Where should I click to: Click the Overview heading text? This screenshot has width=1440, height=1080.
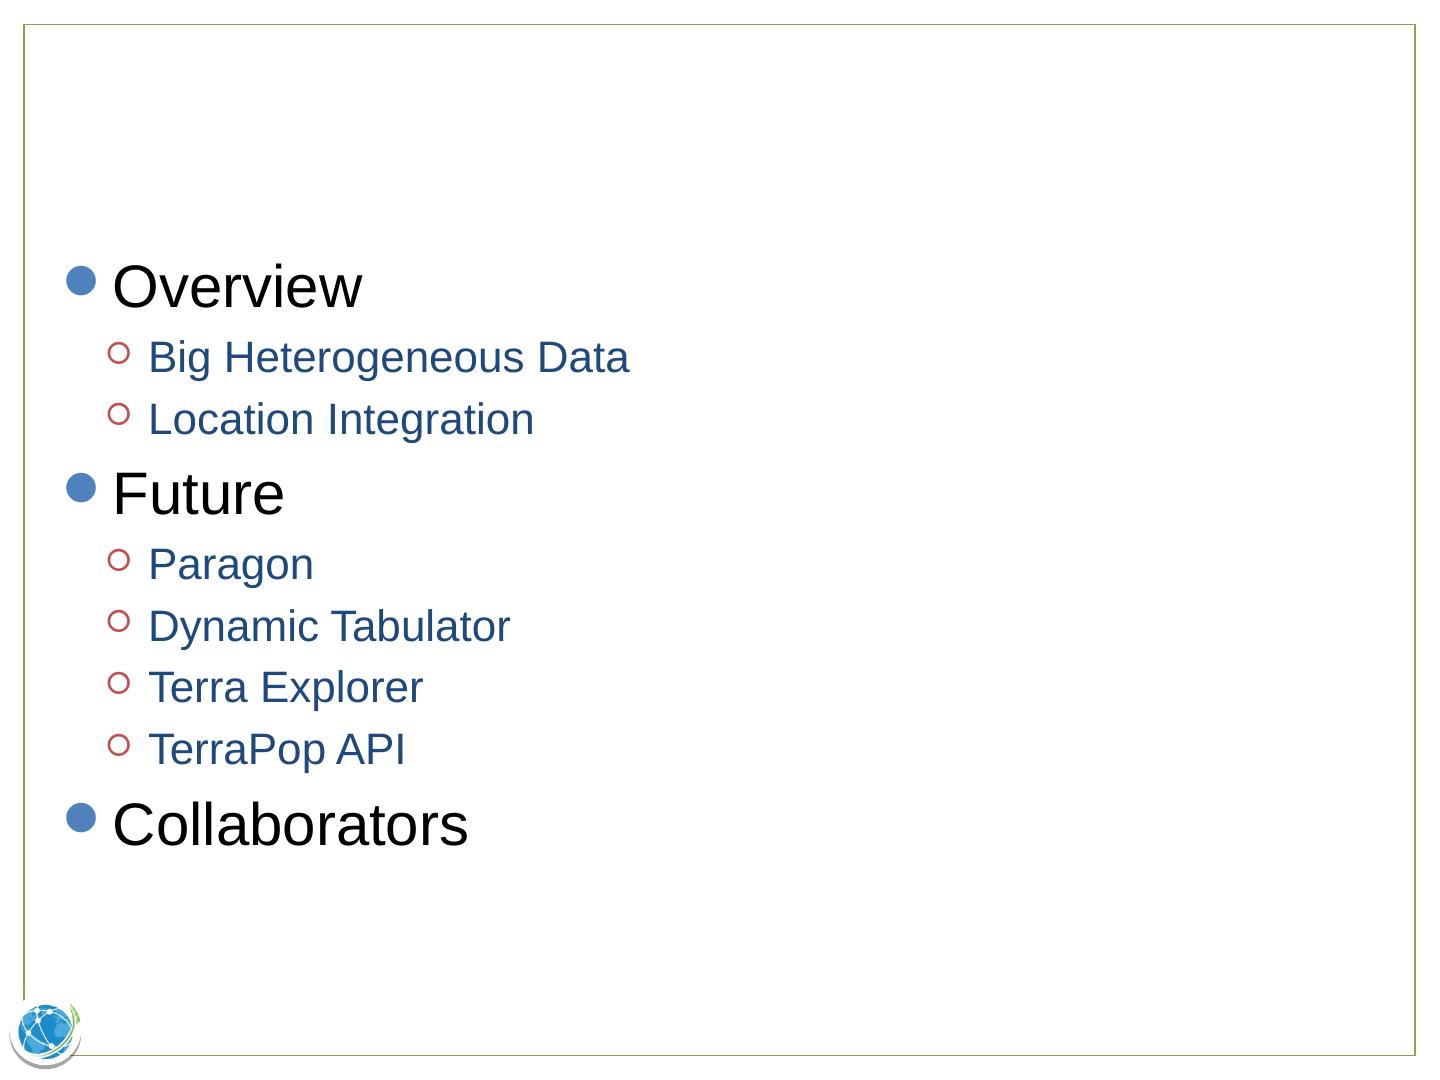[237, 287]
